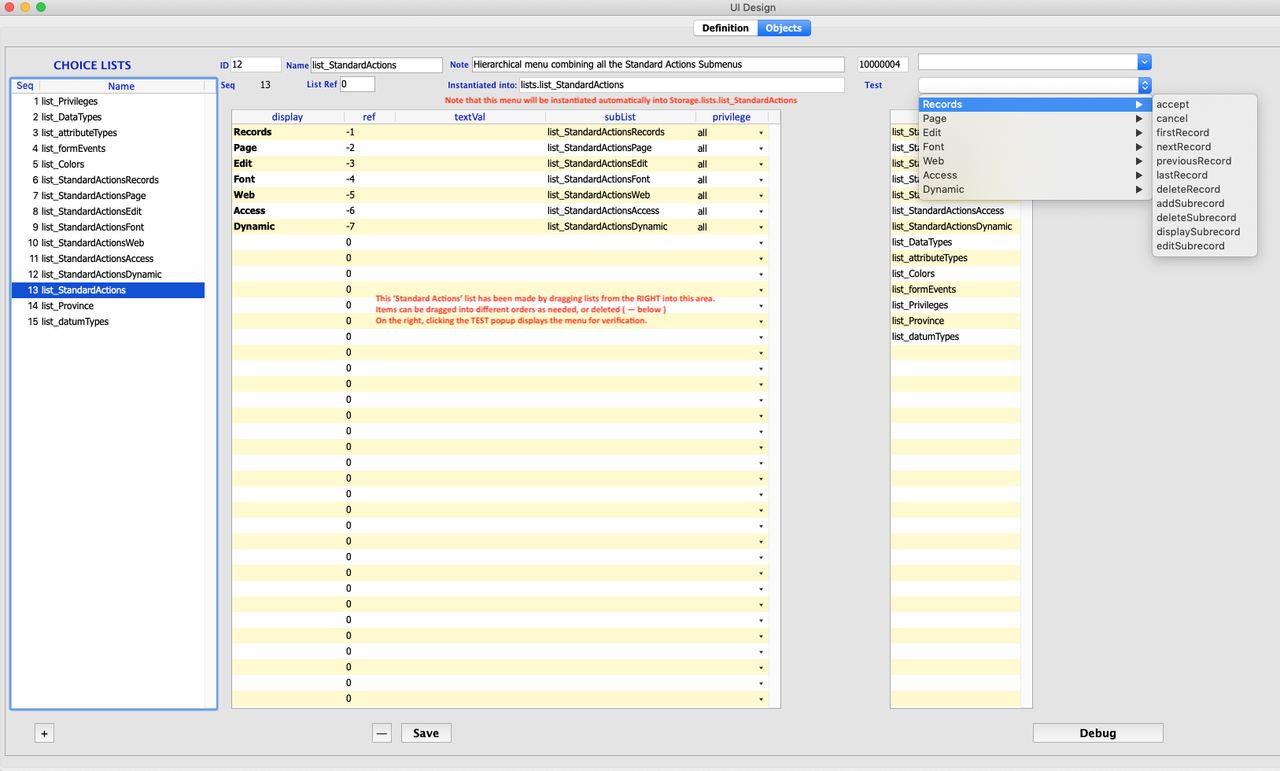Choose addSubrecord from the submenu

1190,203
